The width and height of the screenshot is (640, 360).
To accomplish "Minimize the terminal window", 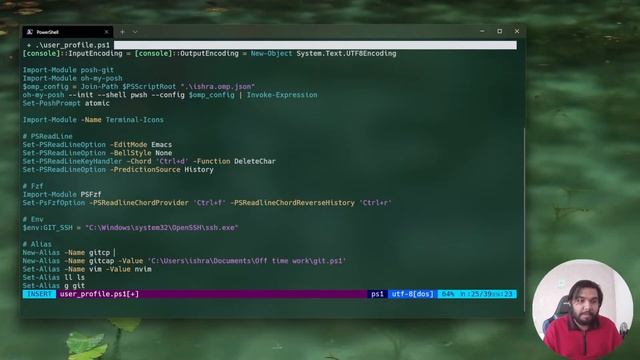I will (482, 31).
